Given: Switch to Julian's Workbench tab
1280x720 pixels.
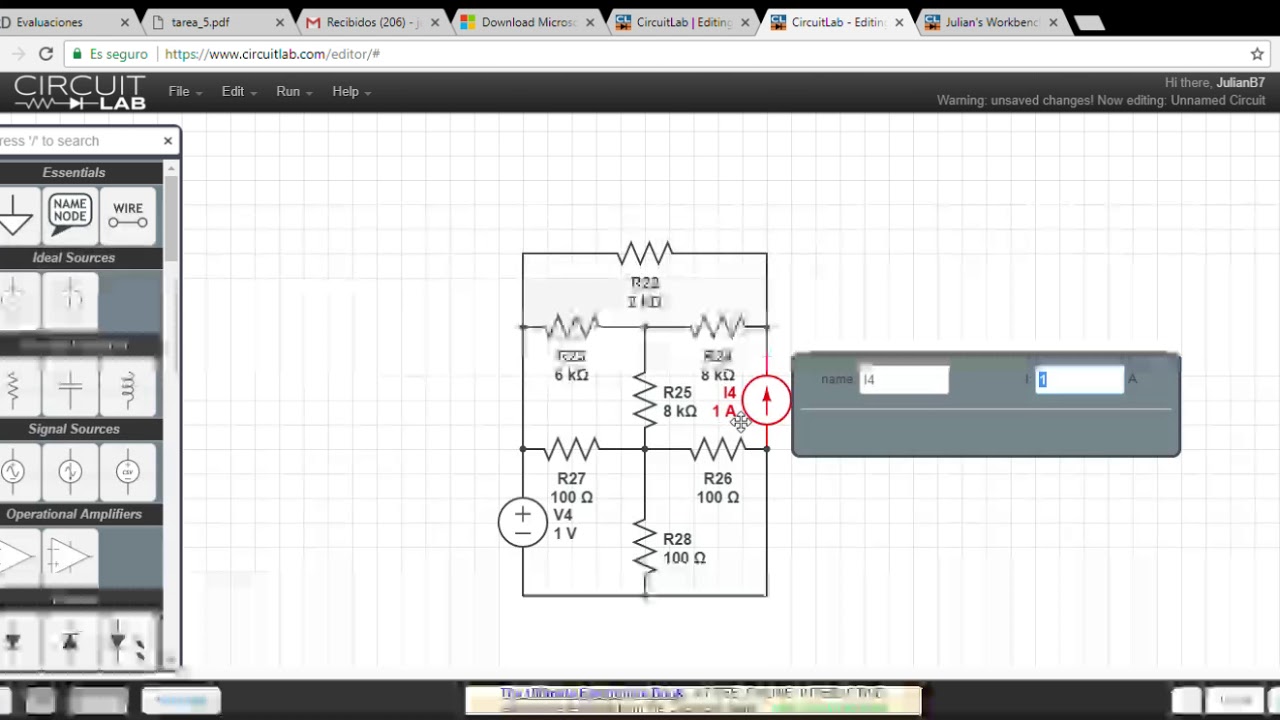Looking at the screenshot, I should (x=990, y=22).
